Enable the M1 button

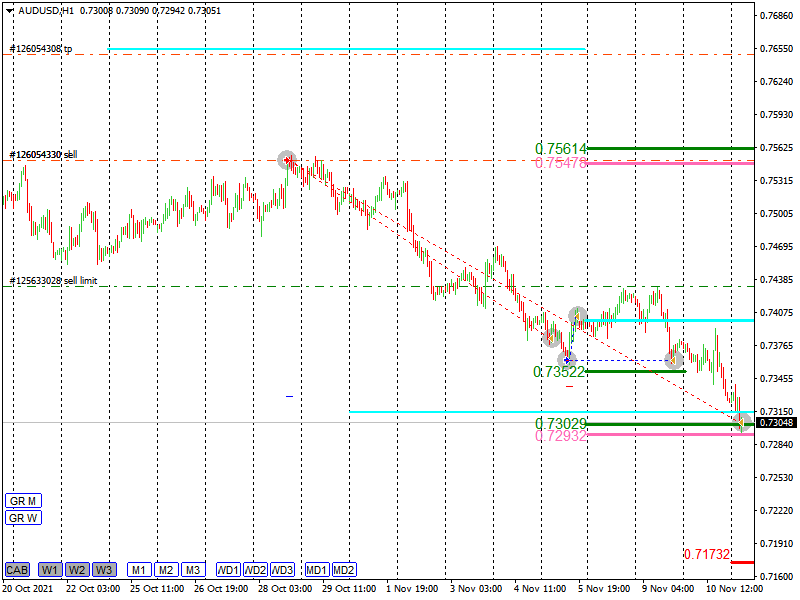pos(139,570)
